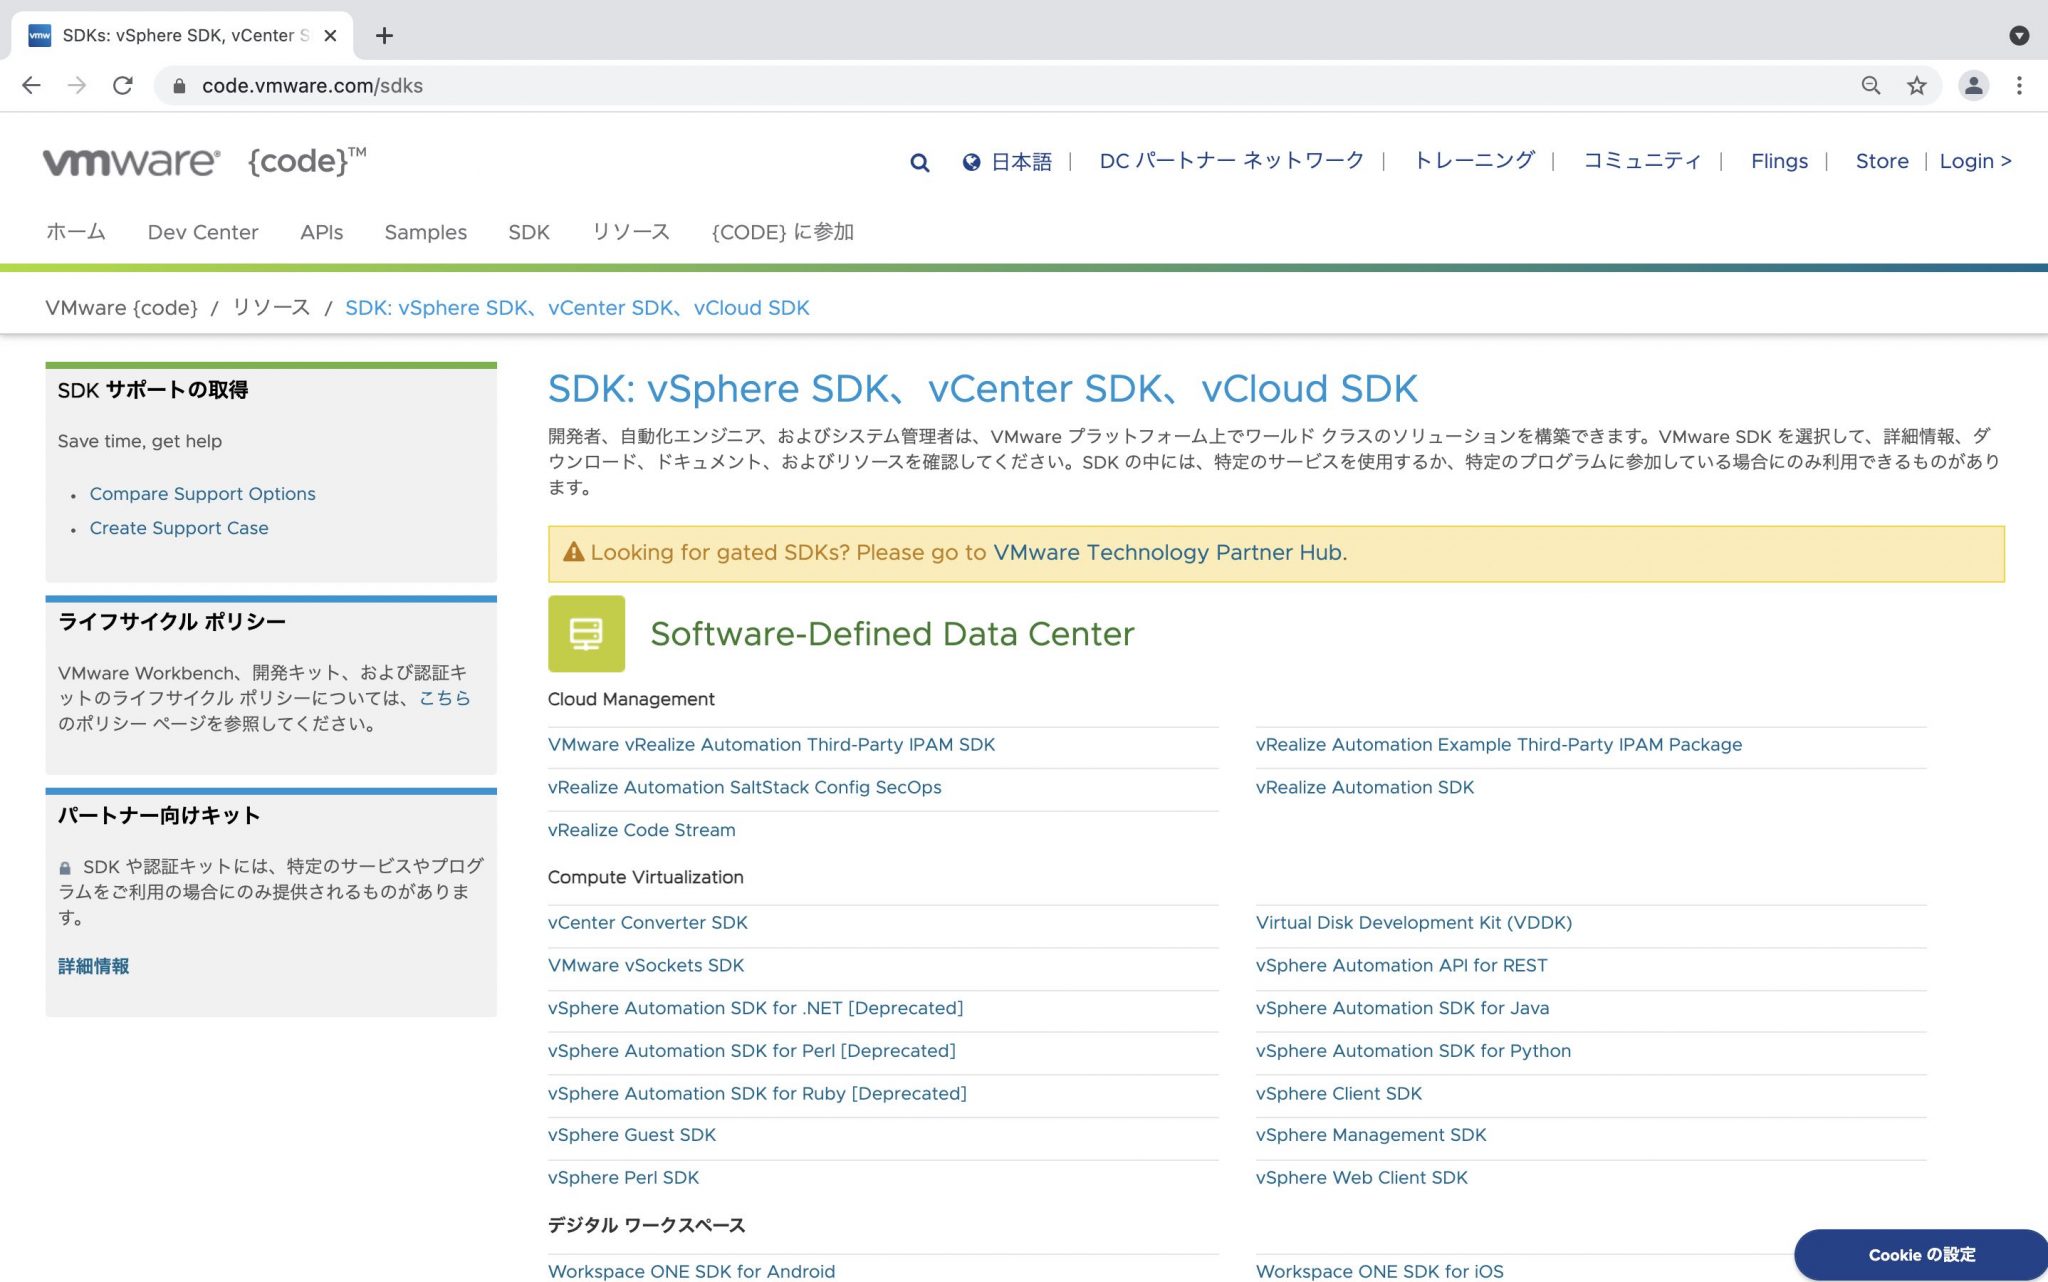Open the VMware Technology Partner Hub link
Viewport: 2048px width, 1282px height.
click(1169, 553)
